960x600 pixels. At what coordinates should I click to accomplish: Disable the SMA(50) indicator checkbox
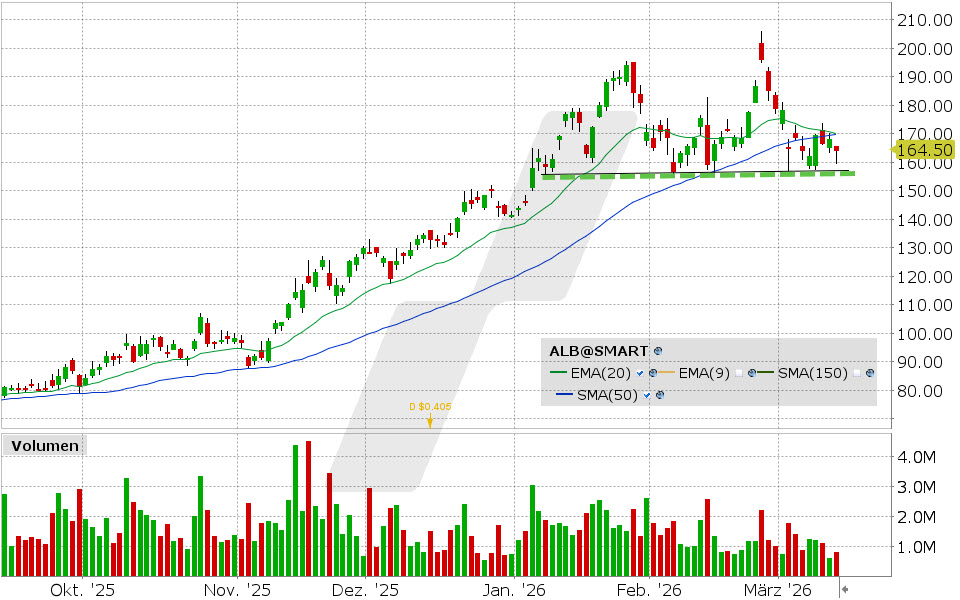[646, 394]
